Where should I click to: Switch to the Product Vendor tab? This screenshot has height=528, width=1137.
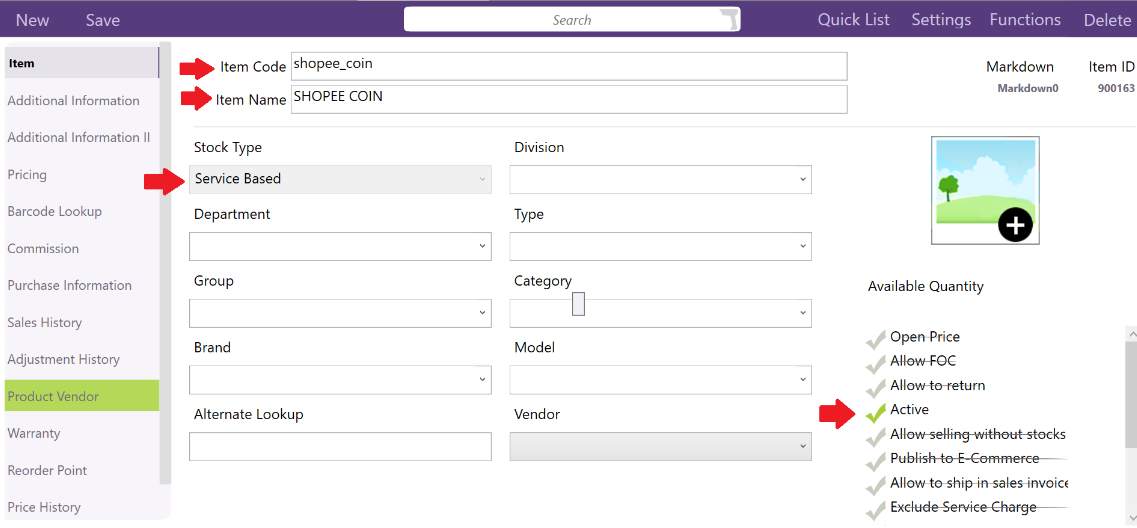point(53,397)
